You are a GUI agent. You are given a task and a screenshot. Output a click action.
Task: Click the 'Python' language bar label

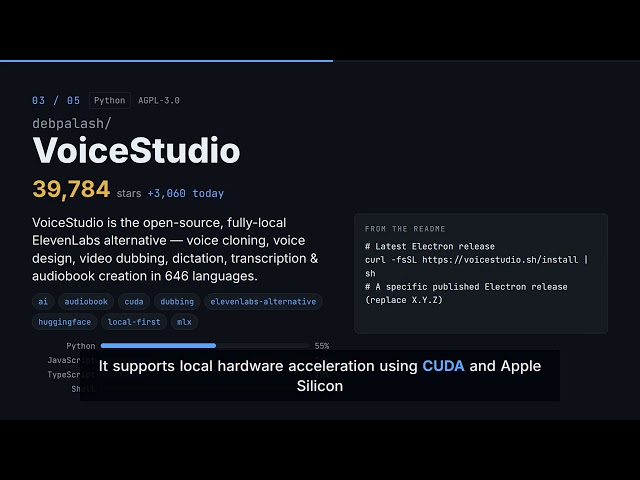[x=80, y=346]
